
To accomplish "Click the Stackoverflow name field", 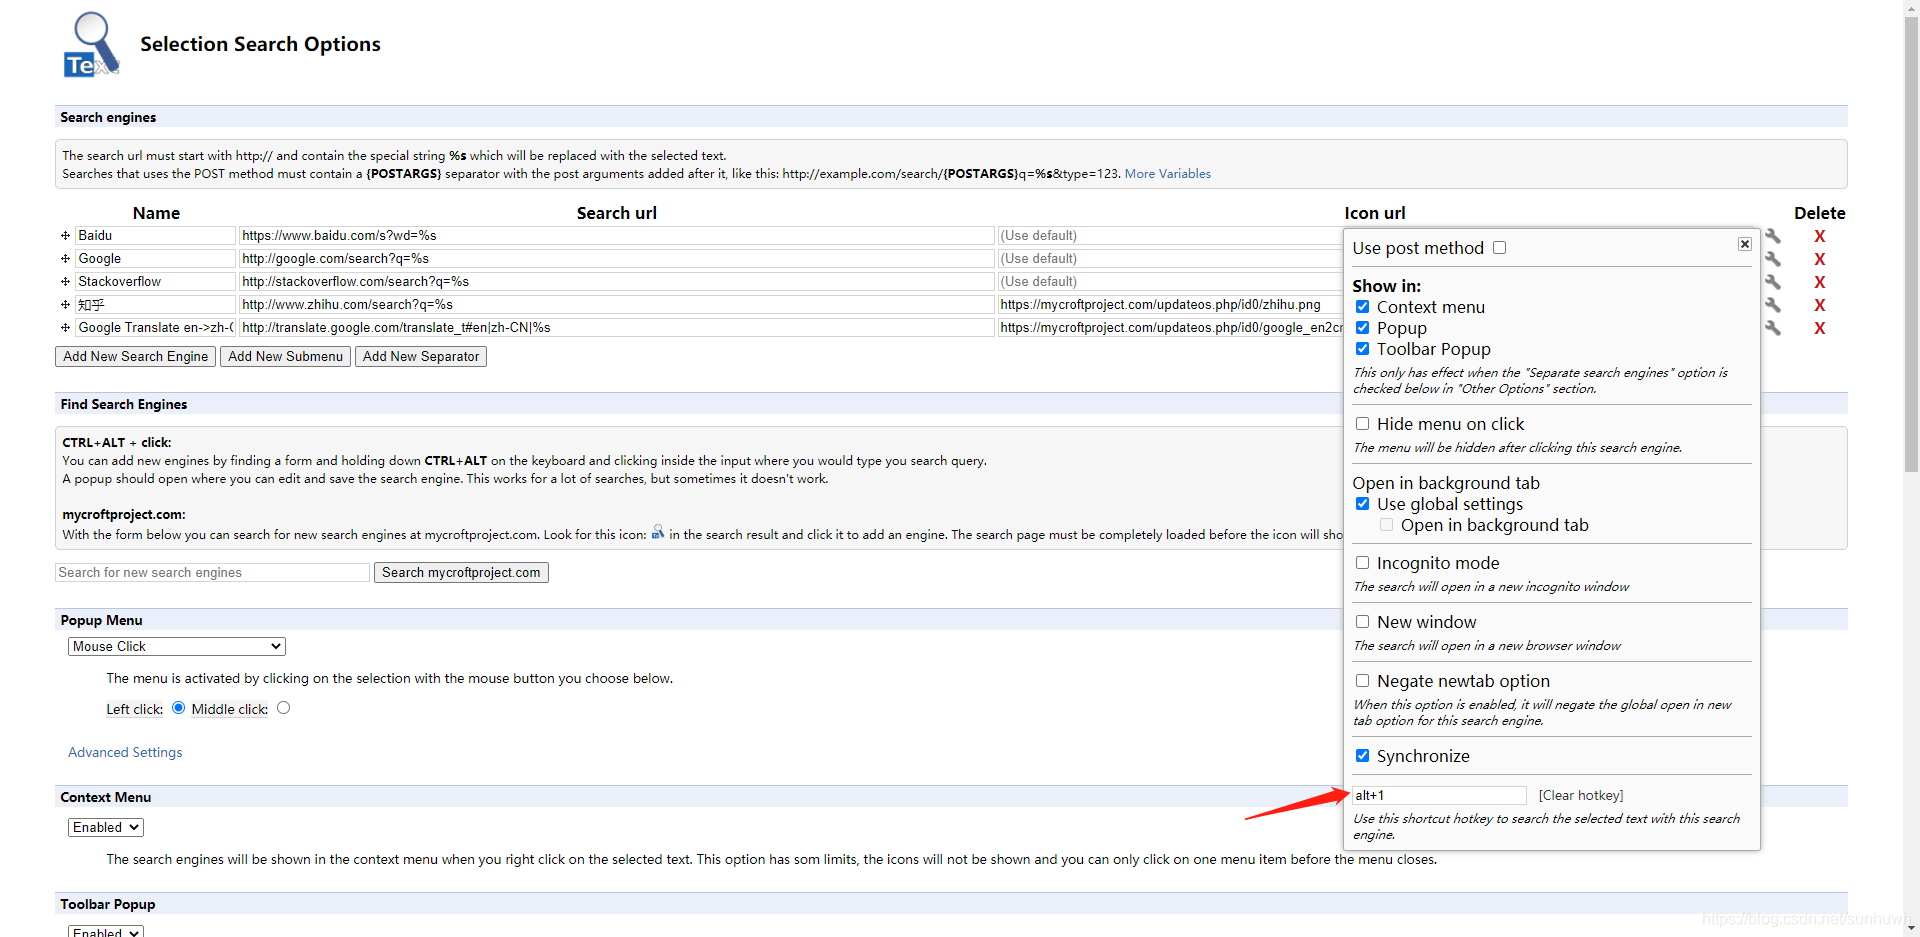I will pos(155,282).
